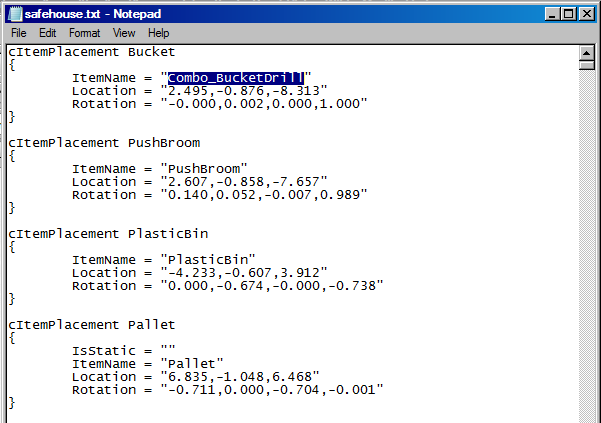Image resolution: width=601 pixels, height=423 pixels.
Task: Open the Edit menu
Action: [x=48, y=33]
